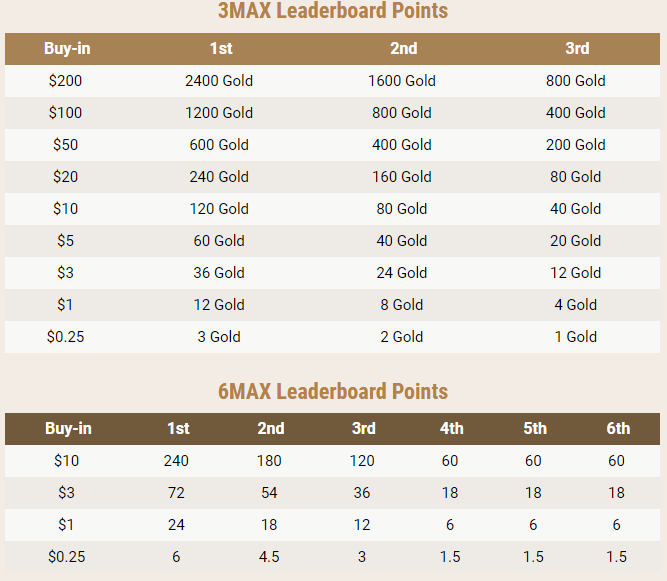This screenshot has width=667, height=581.
Task: Click the $0.25 buy-in cell in the 6MAX table
Action: coord(65,557)
